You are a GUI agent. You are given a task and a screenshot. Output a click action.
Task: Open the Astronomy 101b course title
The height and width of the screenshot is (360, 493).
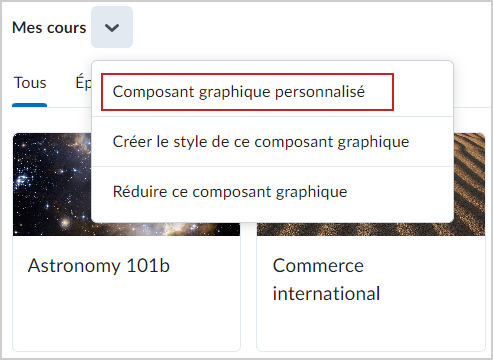coord(99,266)
